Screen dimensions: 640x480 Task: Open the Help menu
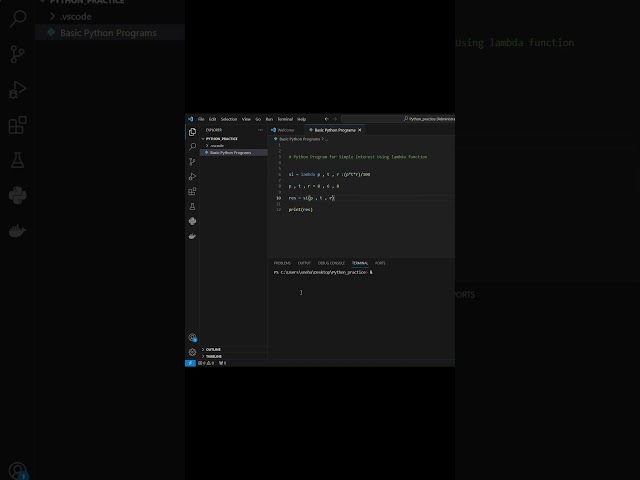coord(302,119)
